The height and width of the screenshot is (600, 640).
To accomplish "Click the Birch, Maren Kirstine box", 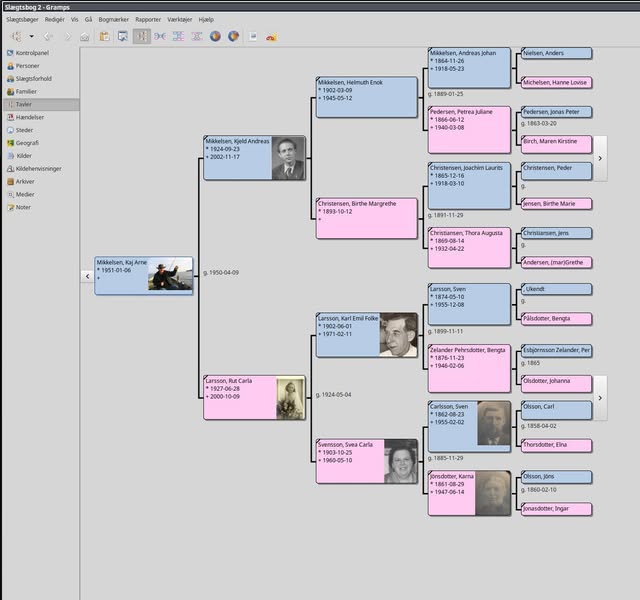I will (x=557, y=144).
